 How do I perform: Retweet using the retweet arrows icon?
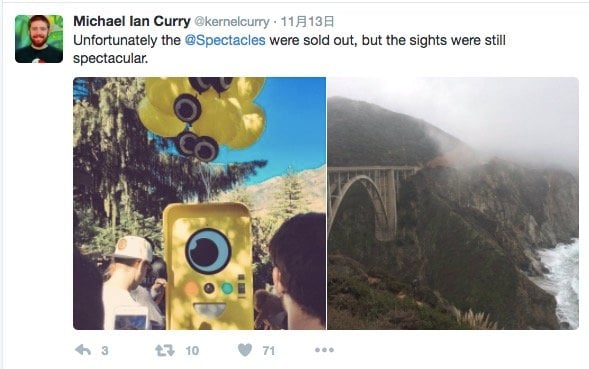pyautogui.click(x=165, y=351)
